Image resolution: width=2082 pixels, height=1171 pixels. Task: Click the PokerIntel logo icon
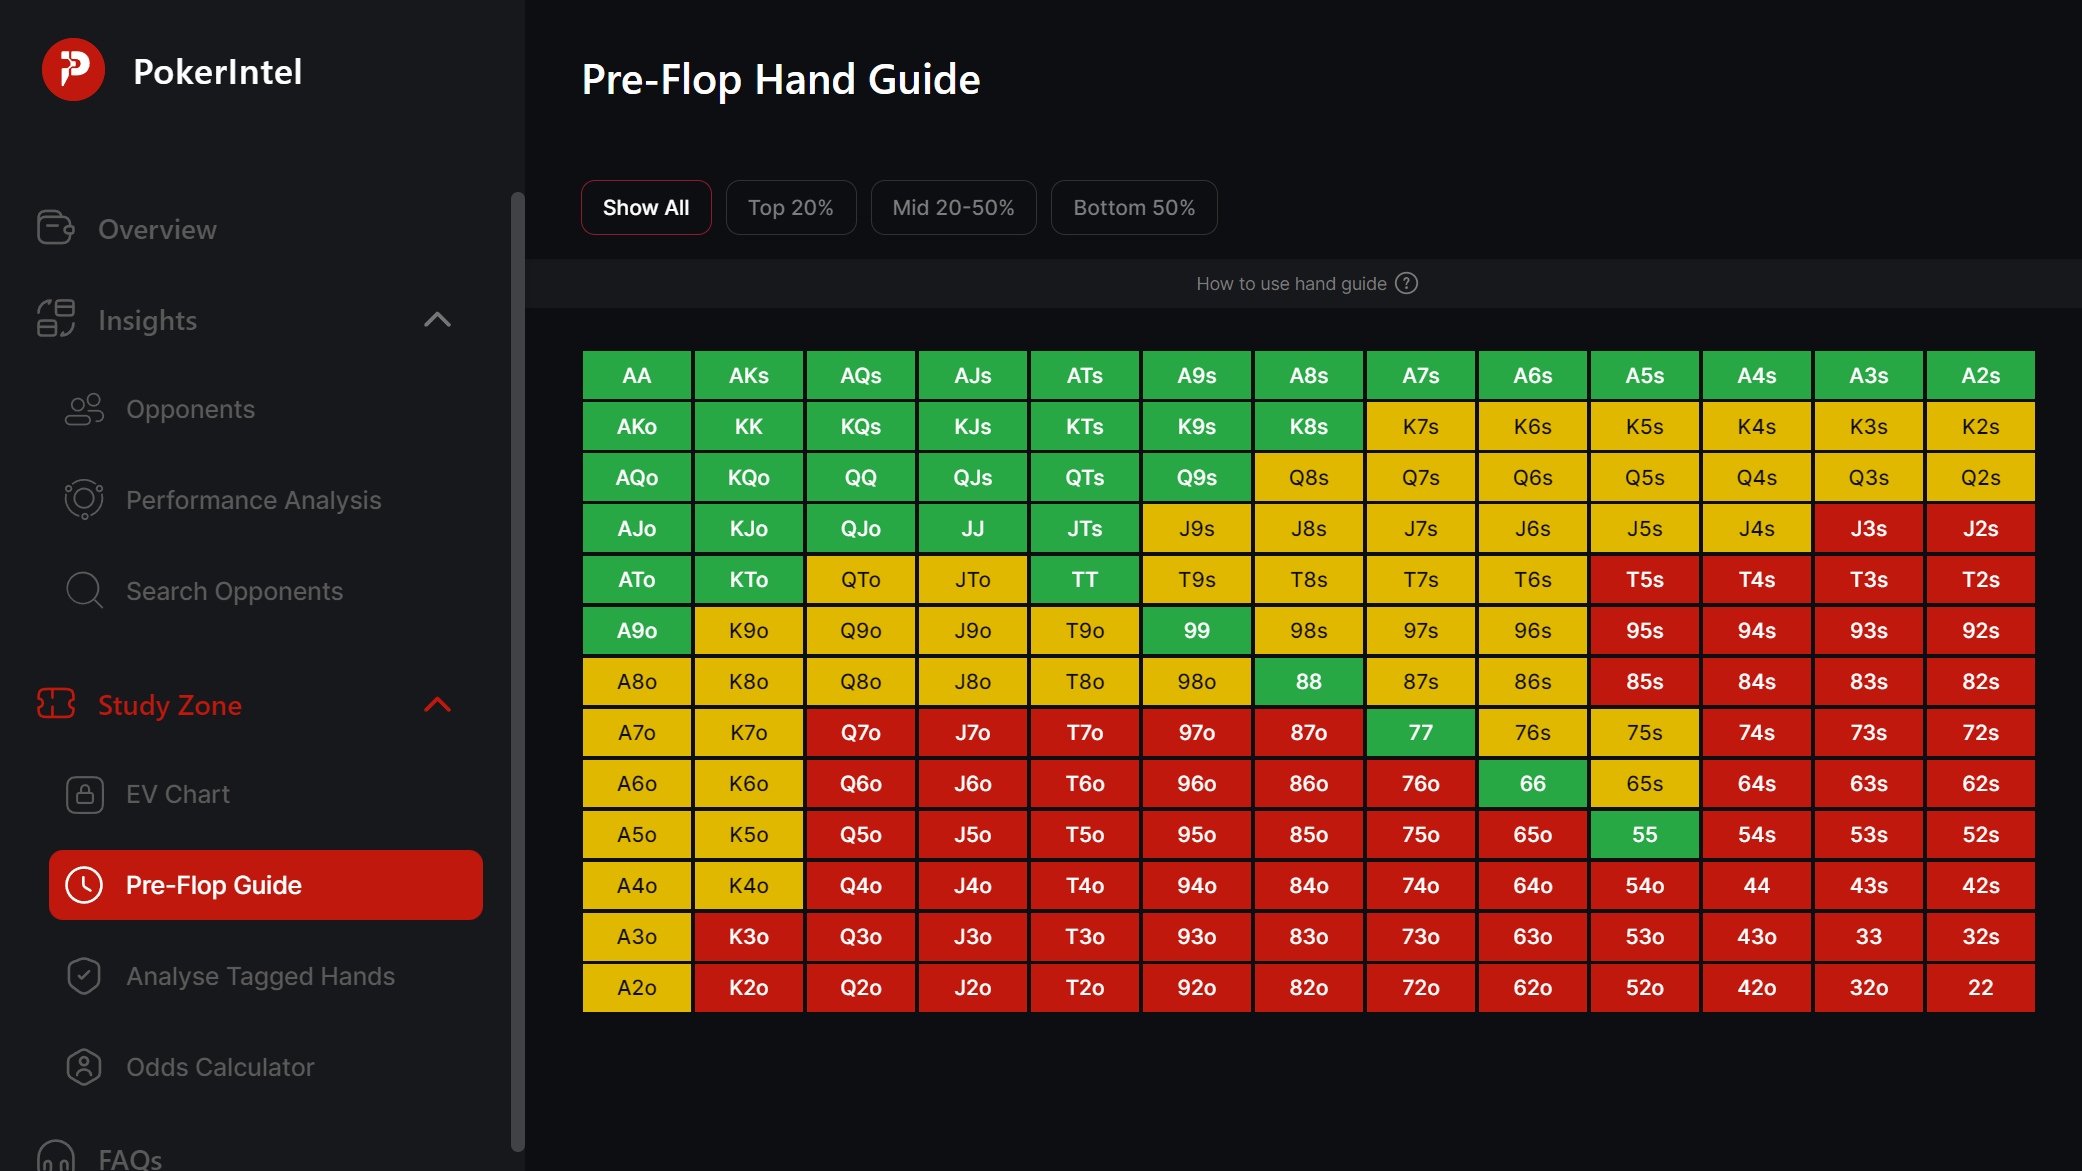point(73,70)
